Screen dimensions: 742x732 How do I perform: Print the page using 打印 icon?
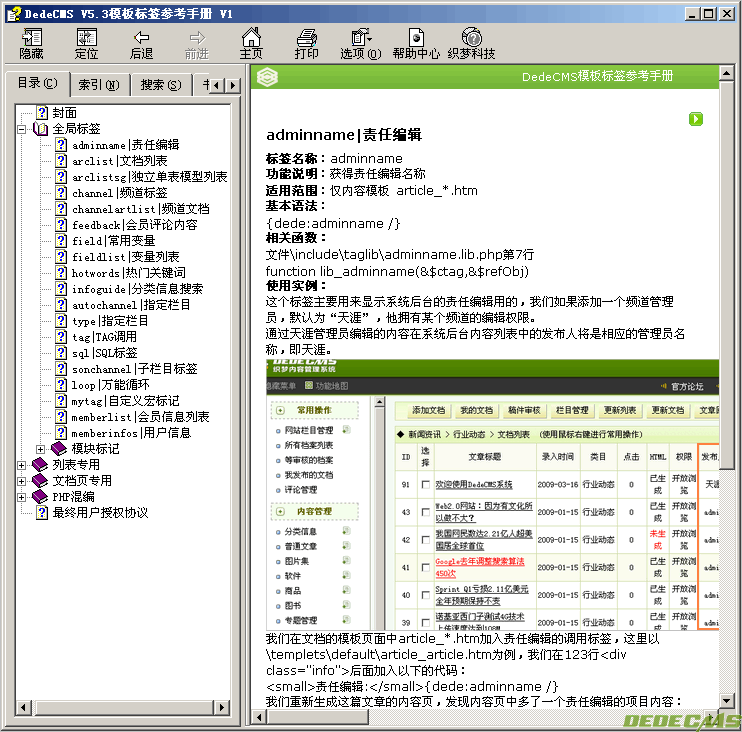[306, 44]
